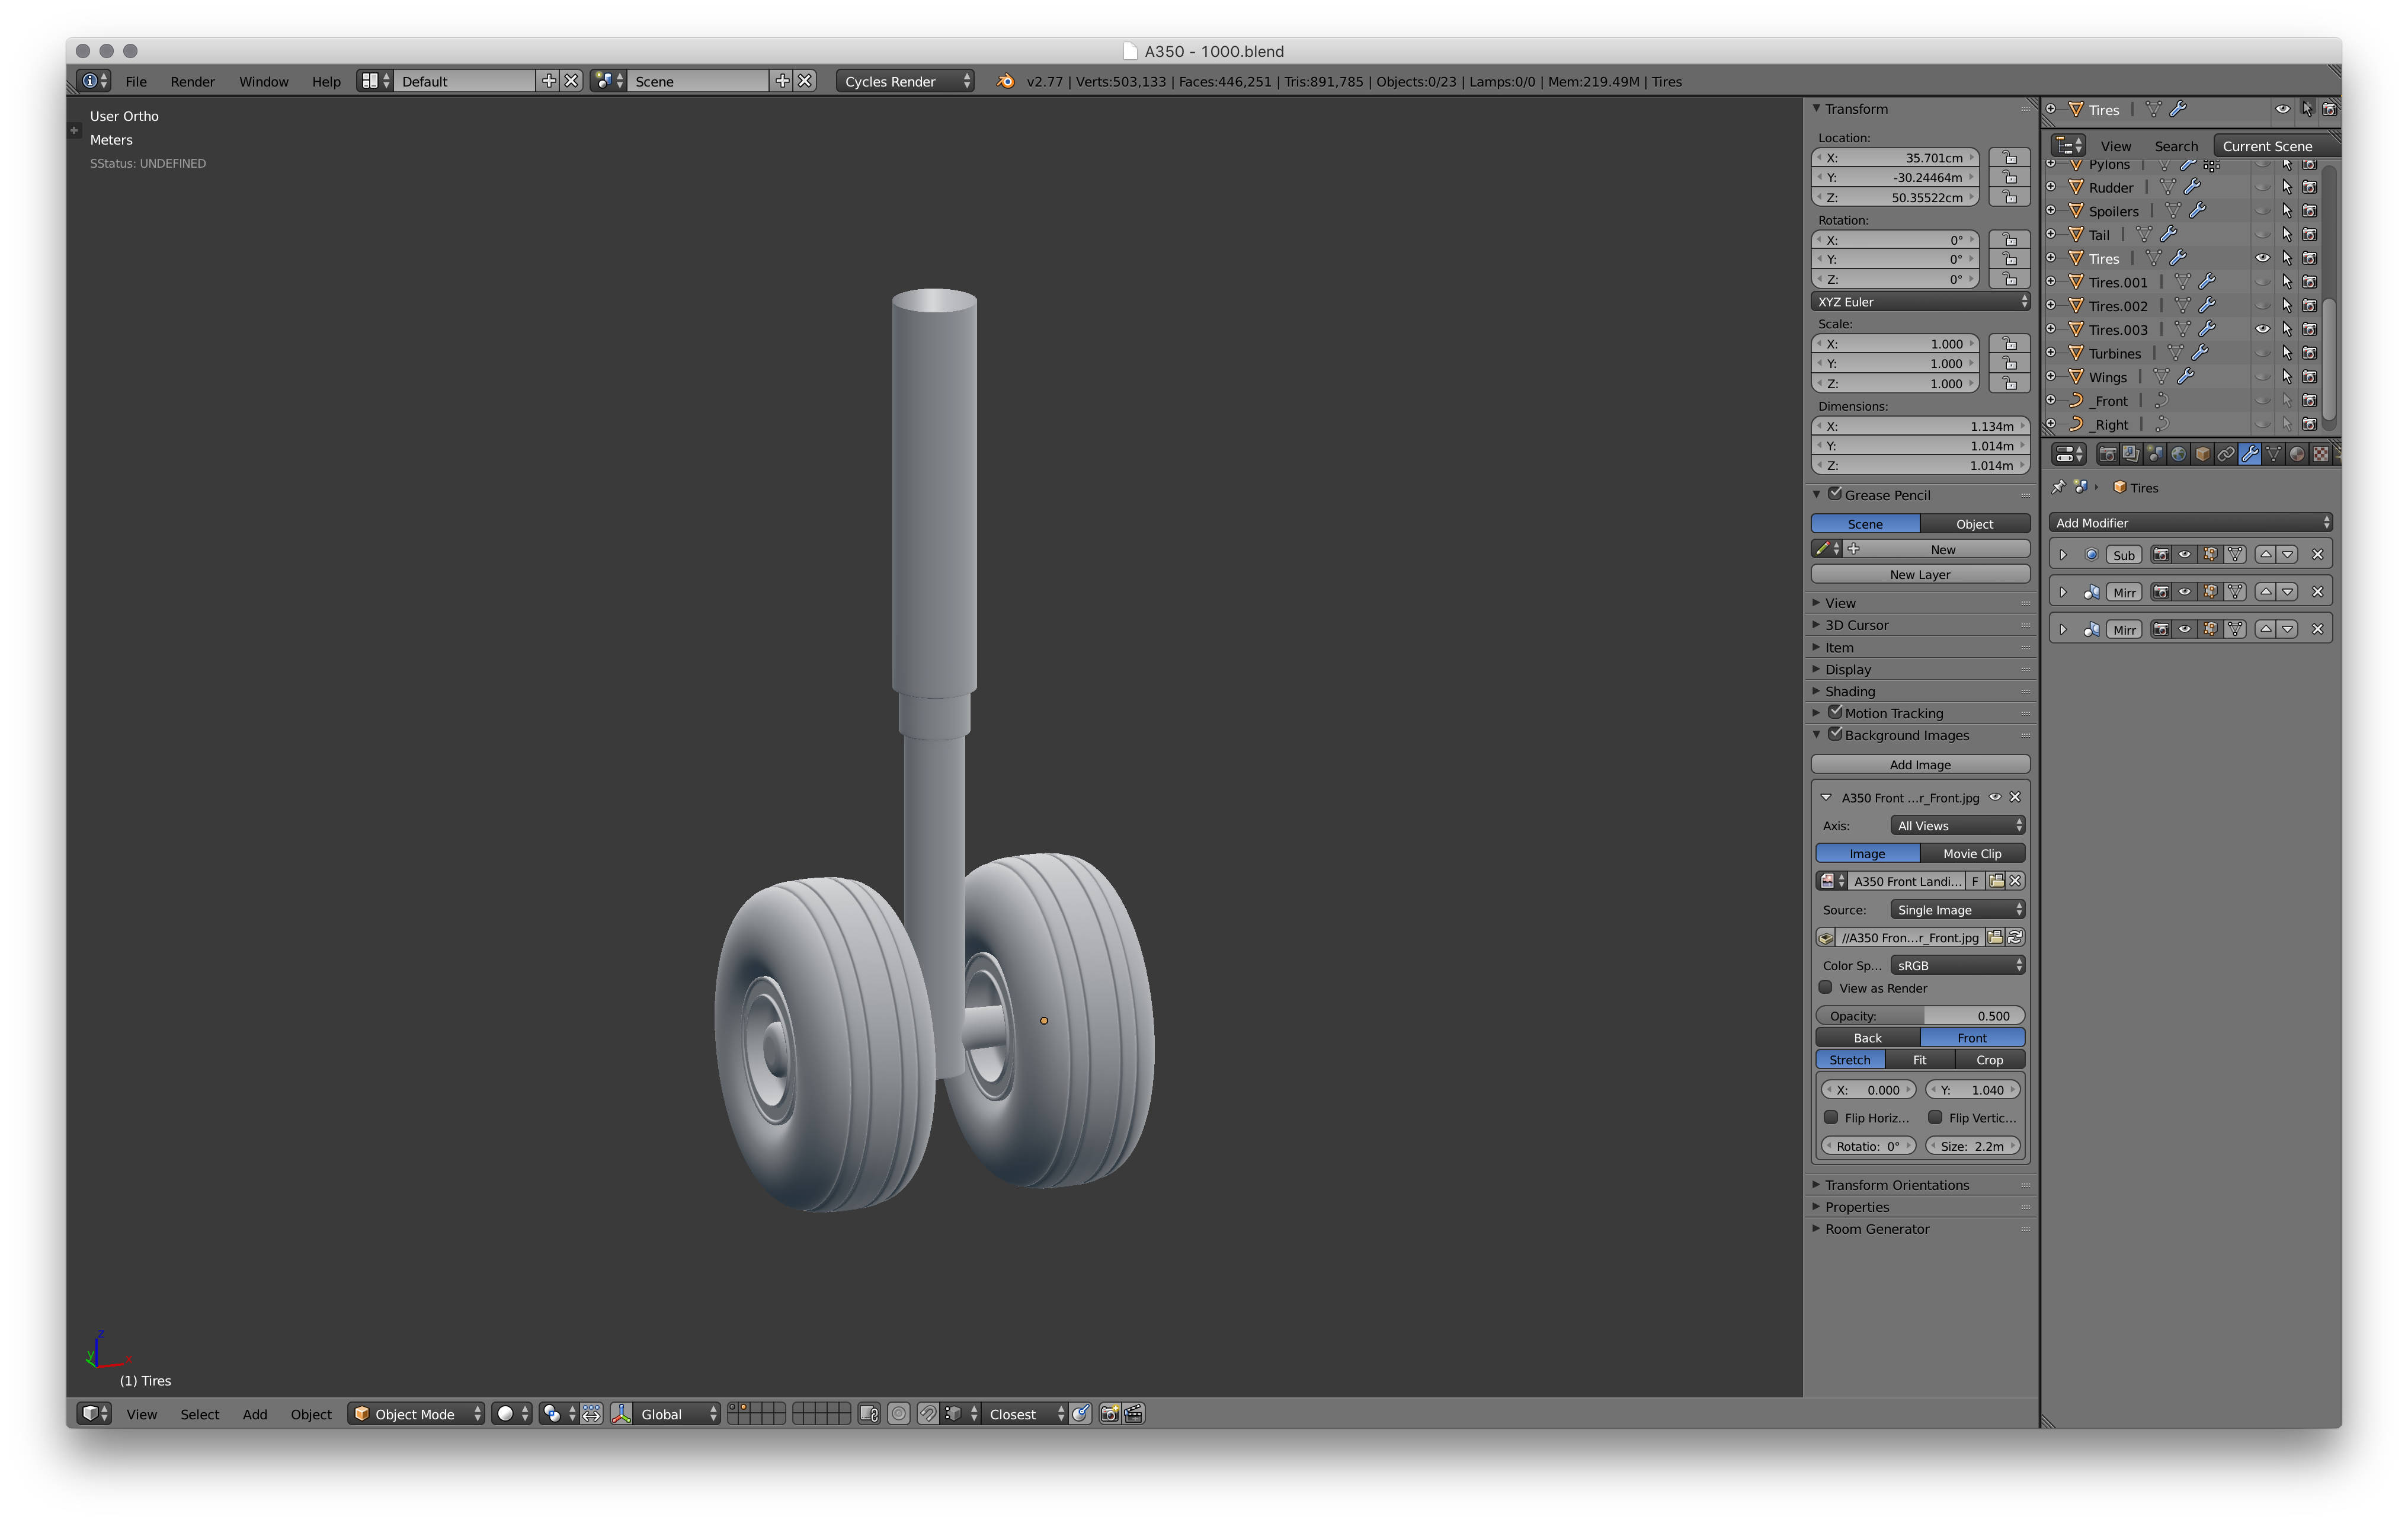Open the Constraints properties tab chain icon

(x=2226, y=455)
